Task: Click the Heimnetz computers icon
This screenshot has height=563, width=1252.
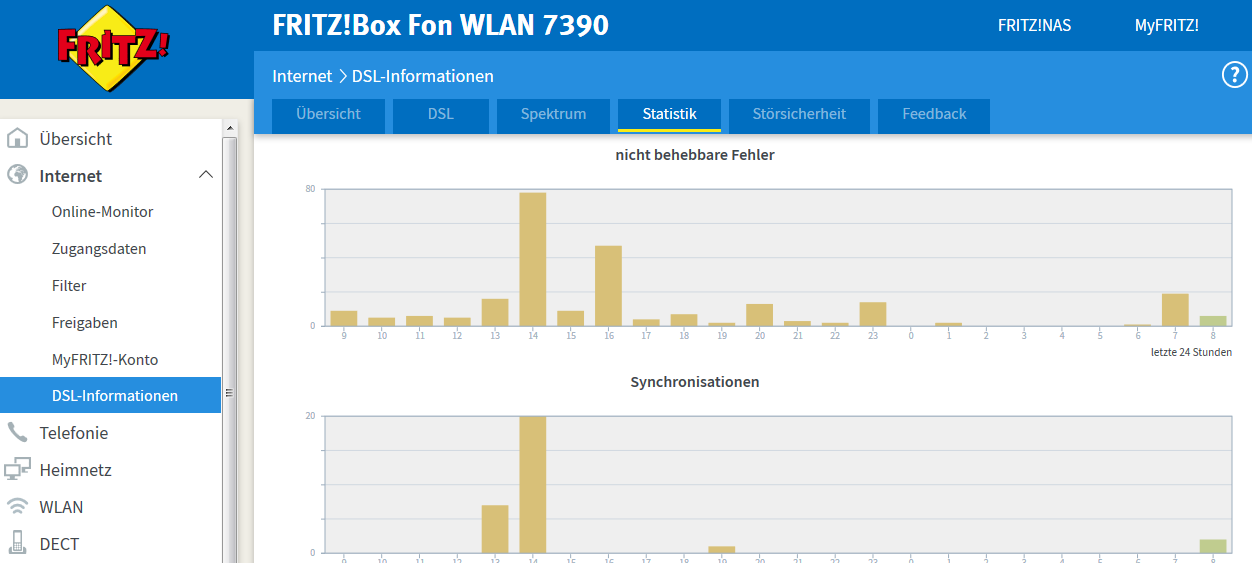Action: pyautogui.click(x=17, y=469)
